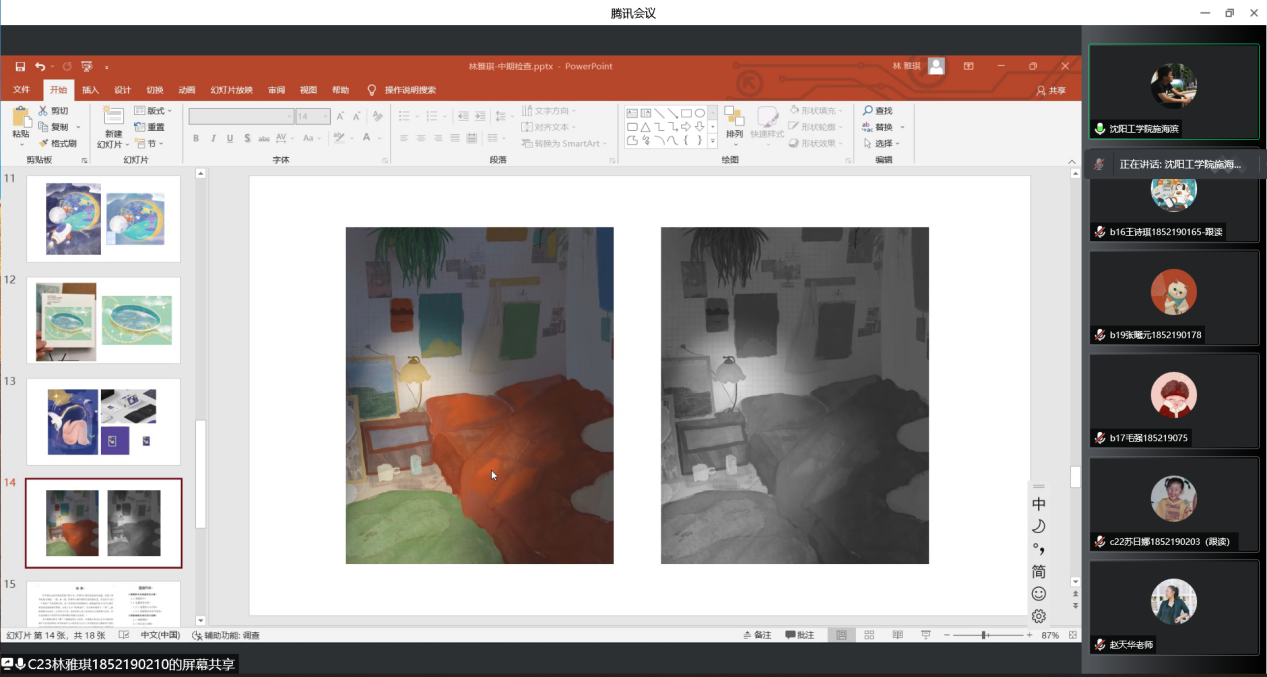Switch to the Animations (动画) tab
The image size is (1267, 677).
tap(186, 90)
